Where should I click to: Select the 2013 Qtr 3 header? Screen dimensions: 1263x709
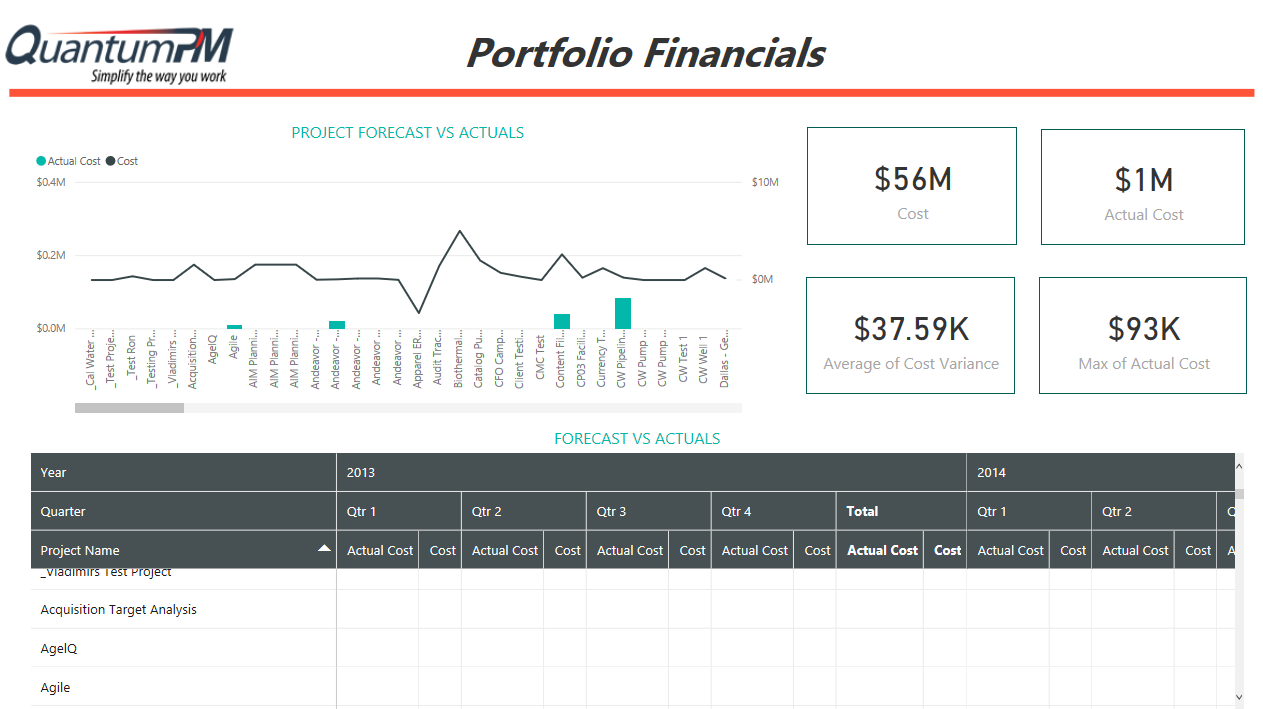[x=649, y=511]
